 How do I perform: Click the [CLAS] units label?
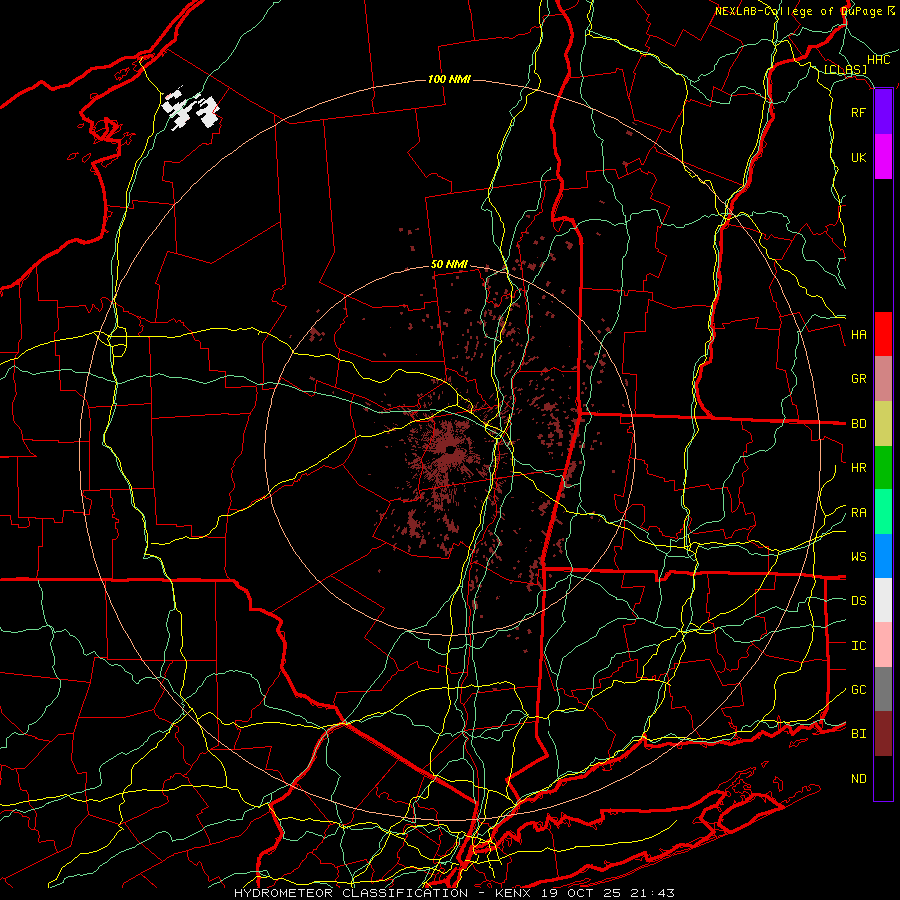(845, 70)
